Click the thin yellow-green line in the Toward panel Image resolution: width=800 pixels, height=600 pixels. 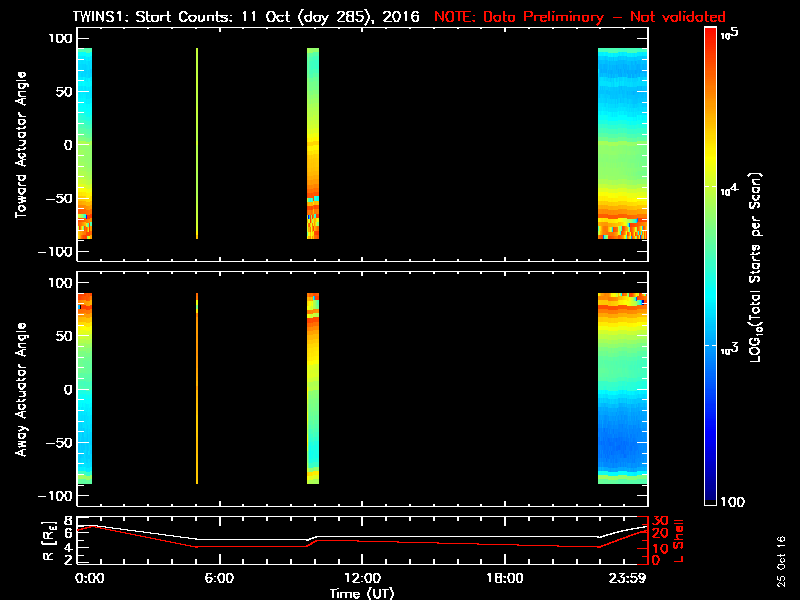[x=197, y=145]
